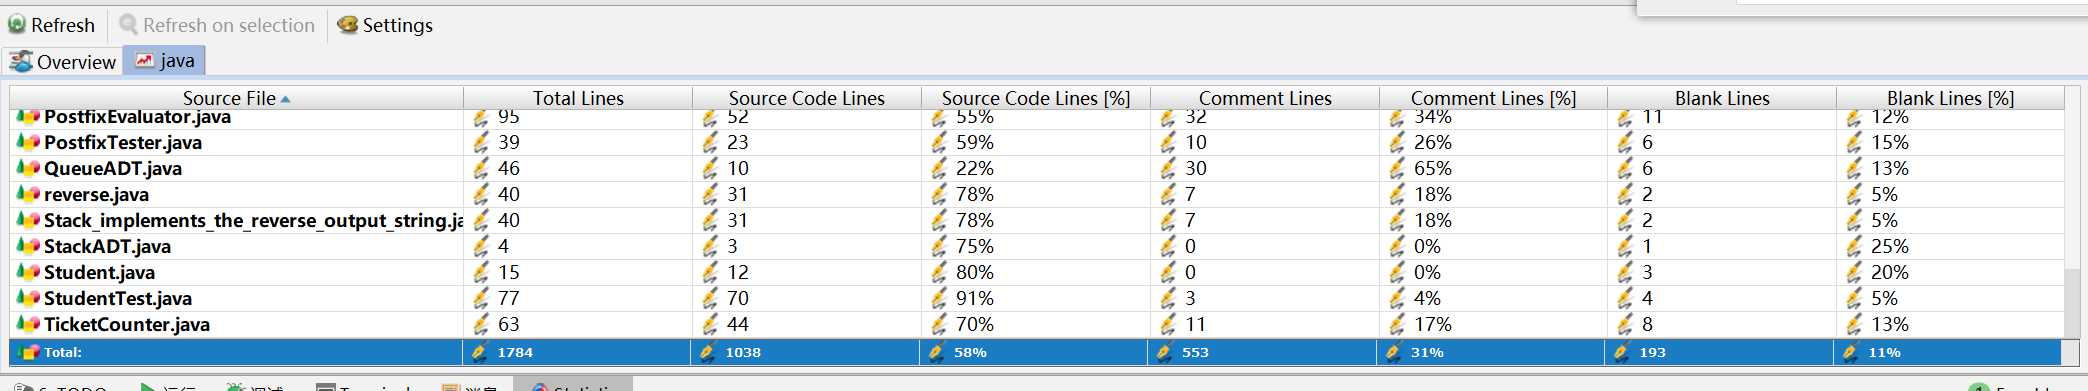This screenshot has height=391, width=2088.
Task: Click StudentTest.java's 91% source code percentage
Action: coord(975,298)
